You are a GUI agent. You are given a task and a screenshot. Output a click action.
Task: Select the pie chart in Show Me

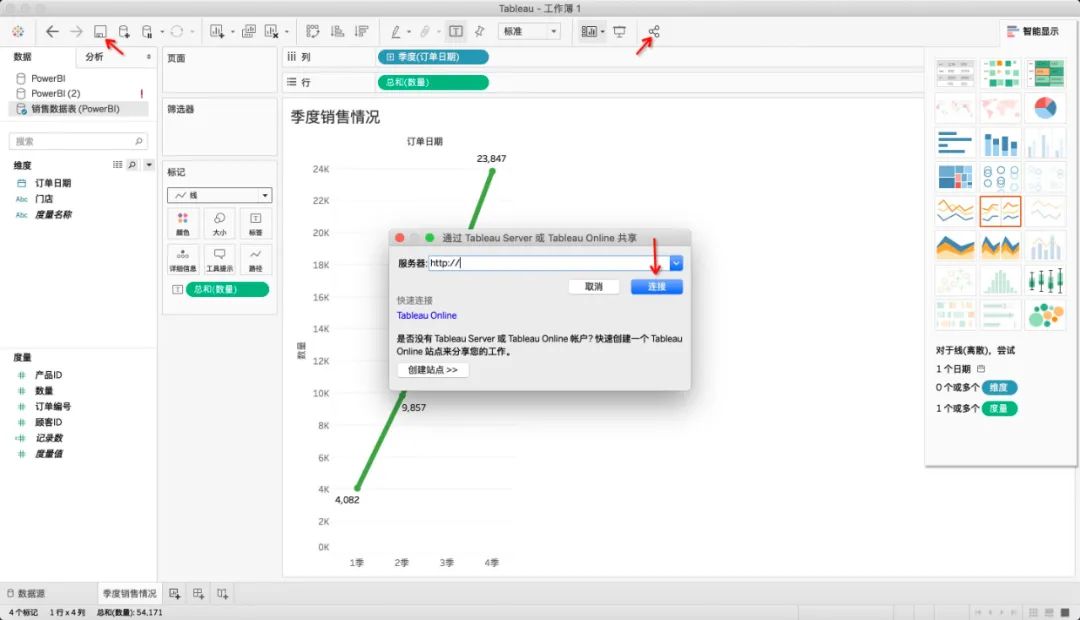pos(1045,108)
